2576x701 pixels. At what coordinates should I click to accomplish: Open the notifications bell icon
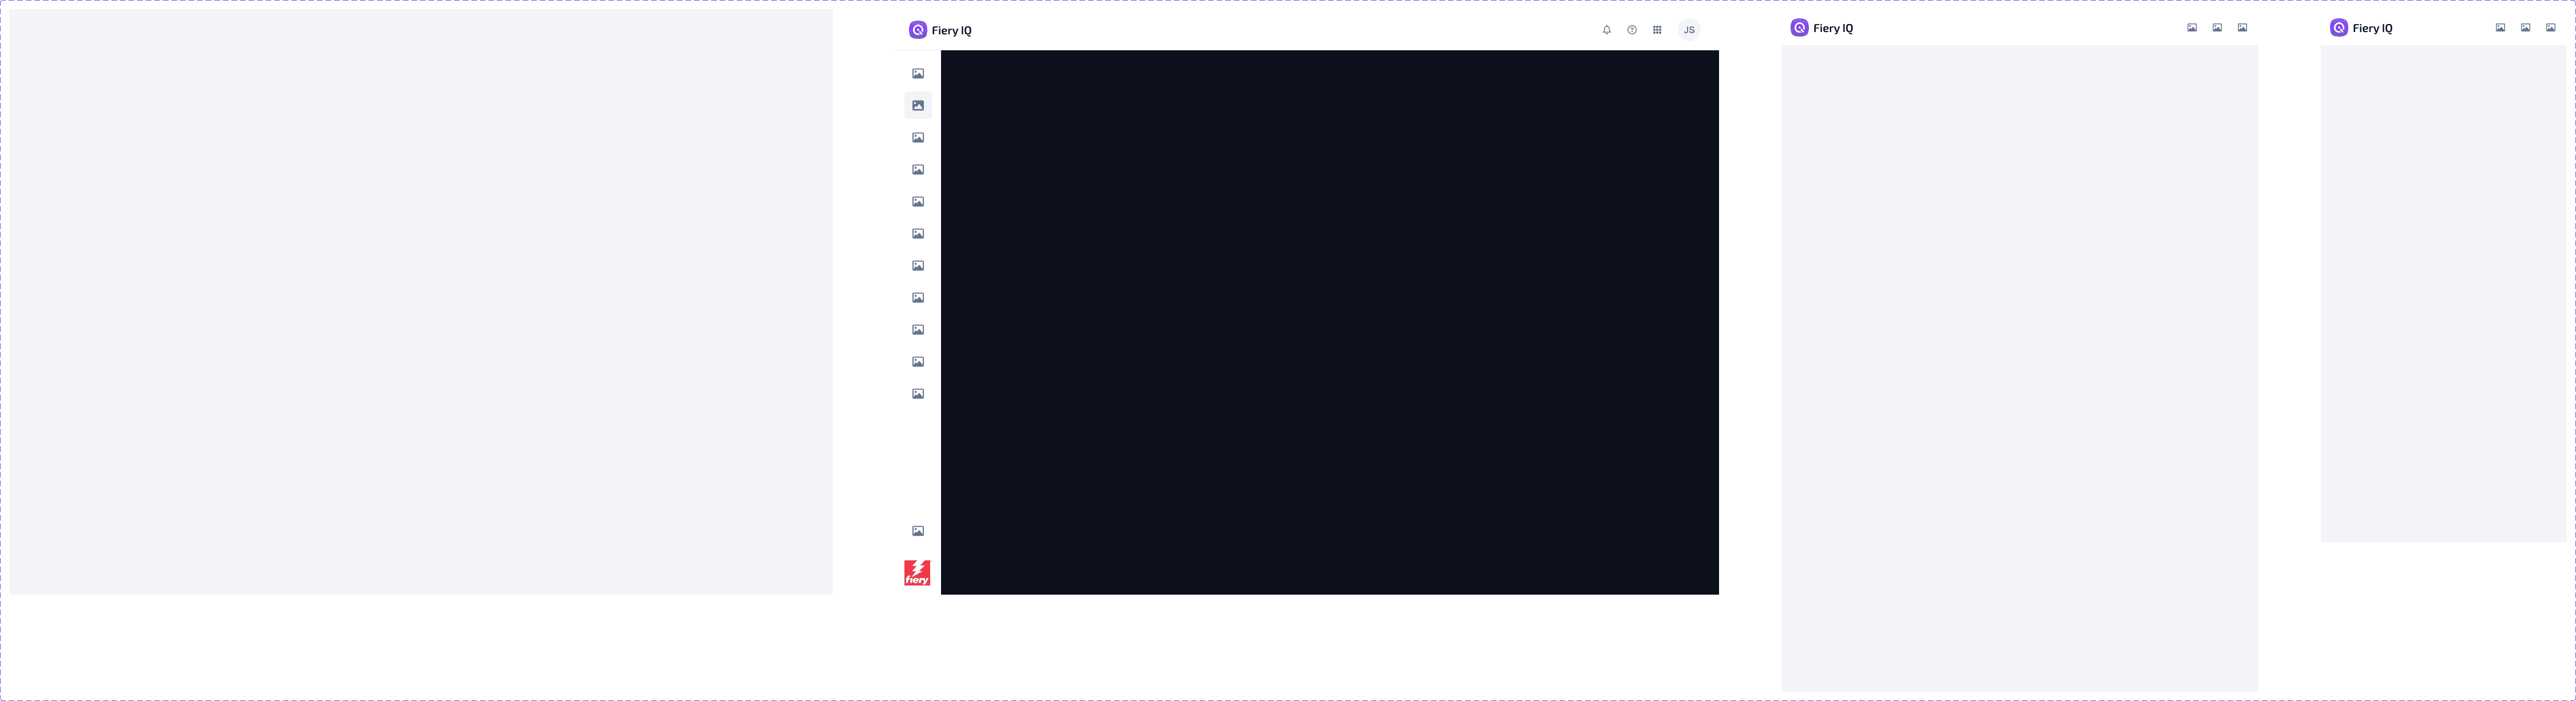click(1606, 30)
